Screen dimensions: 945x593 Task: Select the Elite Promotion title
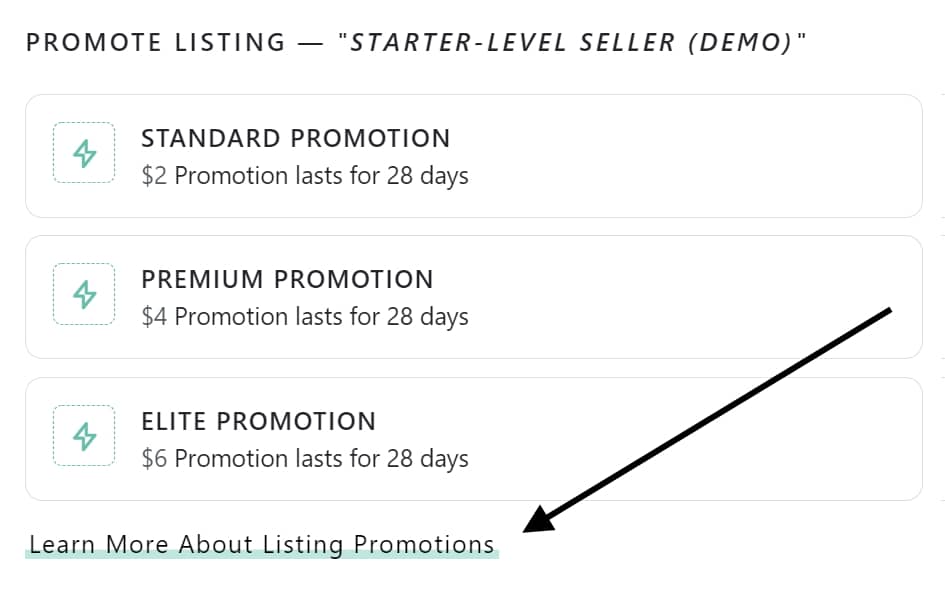tap(259, 421)
